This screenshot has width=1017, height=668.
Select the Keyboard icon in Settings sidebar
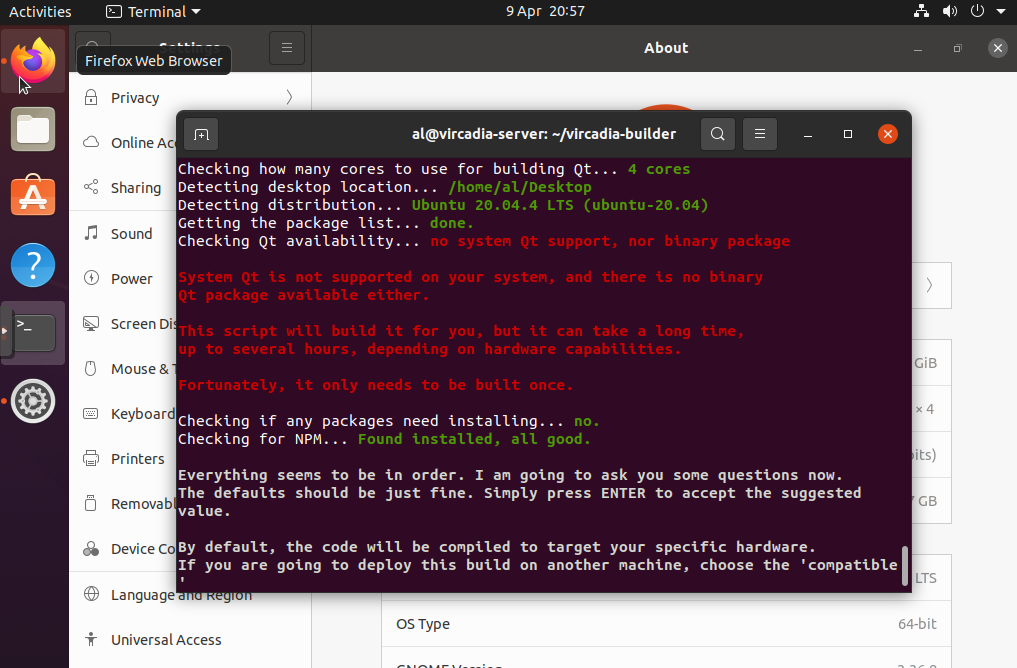pyautogui.click(x=91, y=414)
